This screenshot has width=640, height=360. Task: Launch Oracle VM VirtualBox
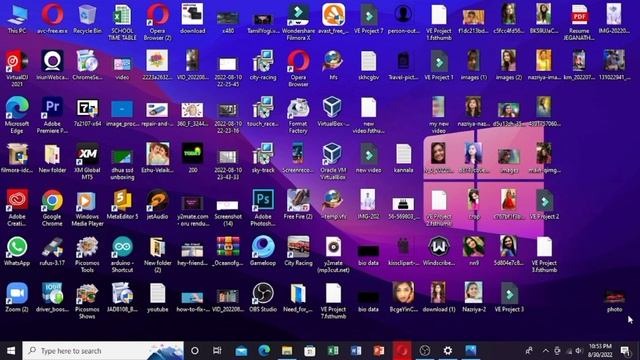click(333, 162)
